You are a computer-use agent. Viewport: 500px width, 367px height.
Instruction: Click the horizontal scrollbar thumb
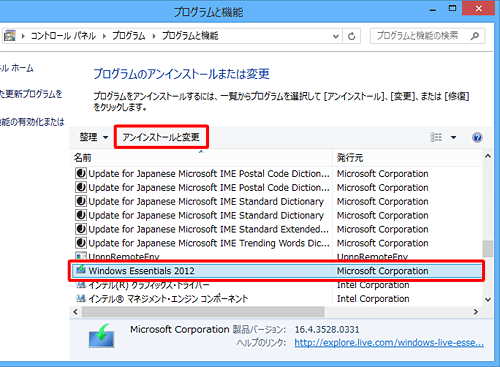point(203,312)
